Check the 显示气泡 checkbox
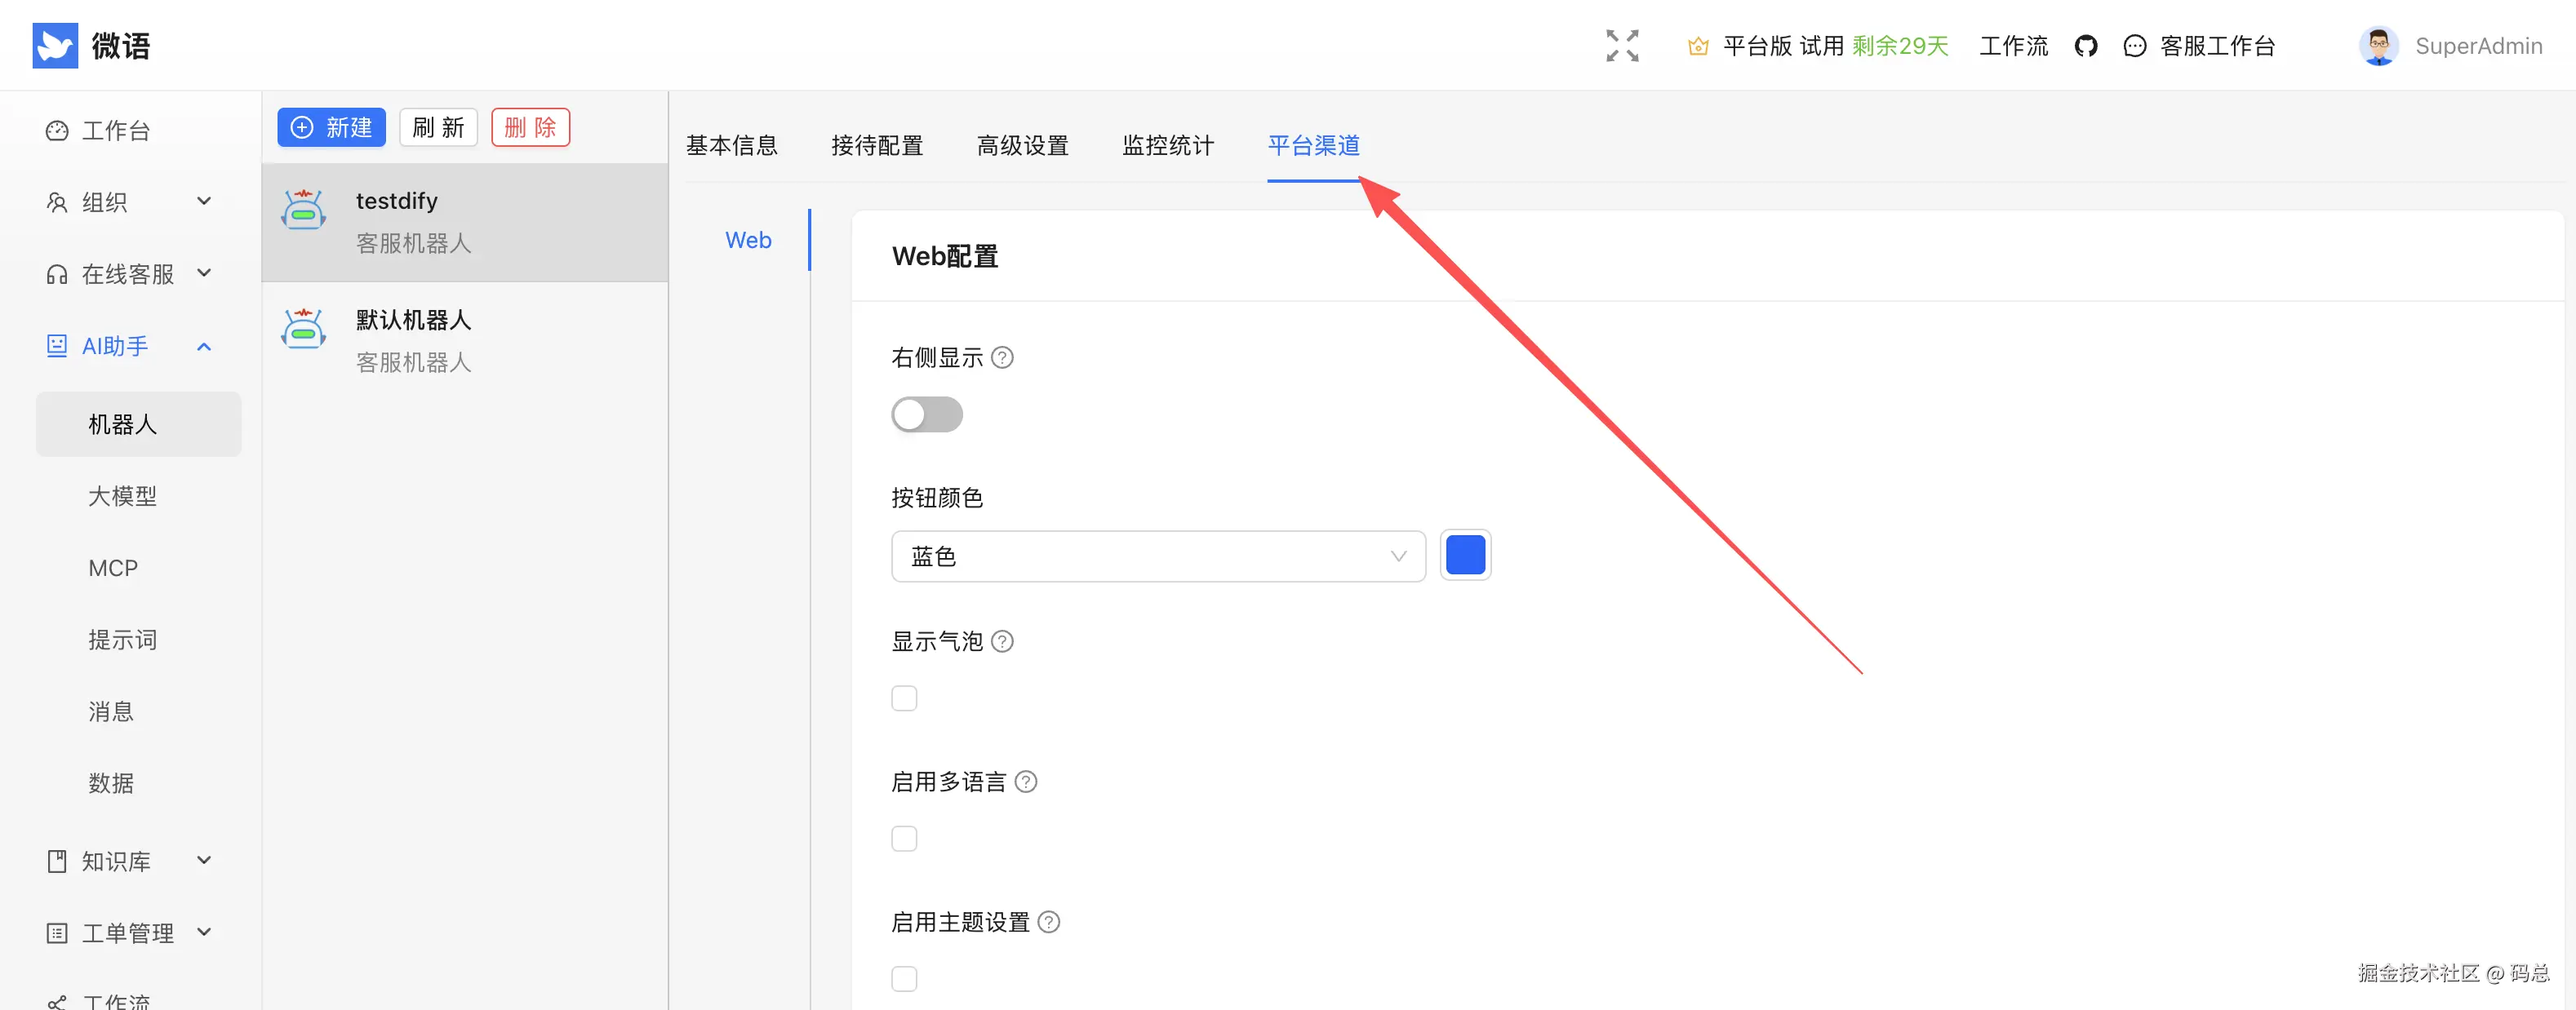 904,698
